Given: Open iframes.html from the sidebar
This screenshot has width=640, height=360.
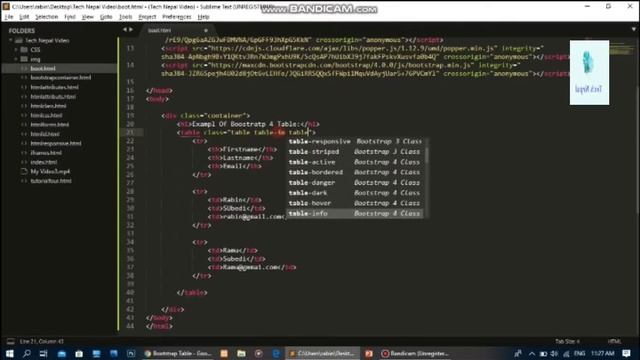Looking at the screenshot, I should coord(46,153).
